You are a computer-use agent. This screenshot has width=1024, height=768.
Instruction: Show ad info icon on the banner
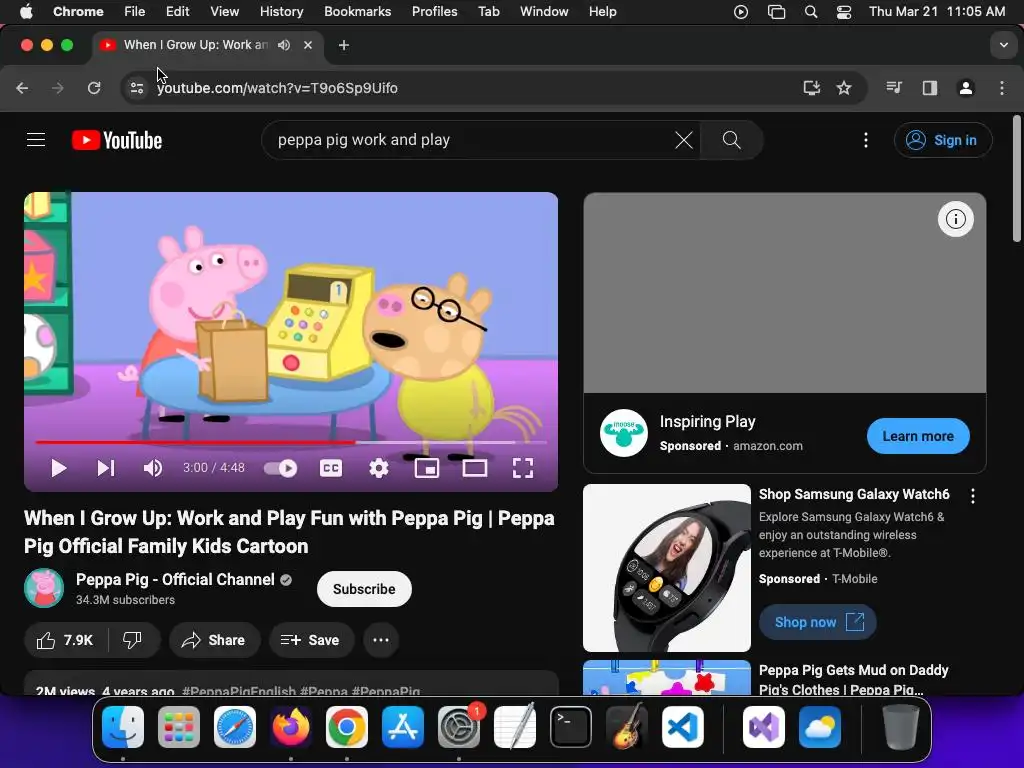(955, 219)
